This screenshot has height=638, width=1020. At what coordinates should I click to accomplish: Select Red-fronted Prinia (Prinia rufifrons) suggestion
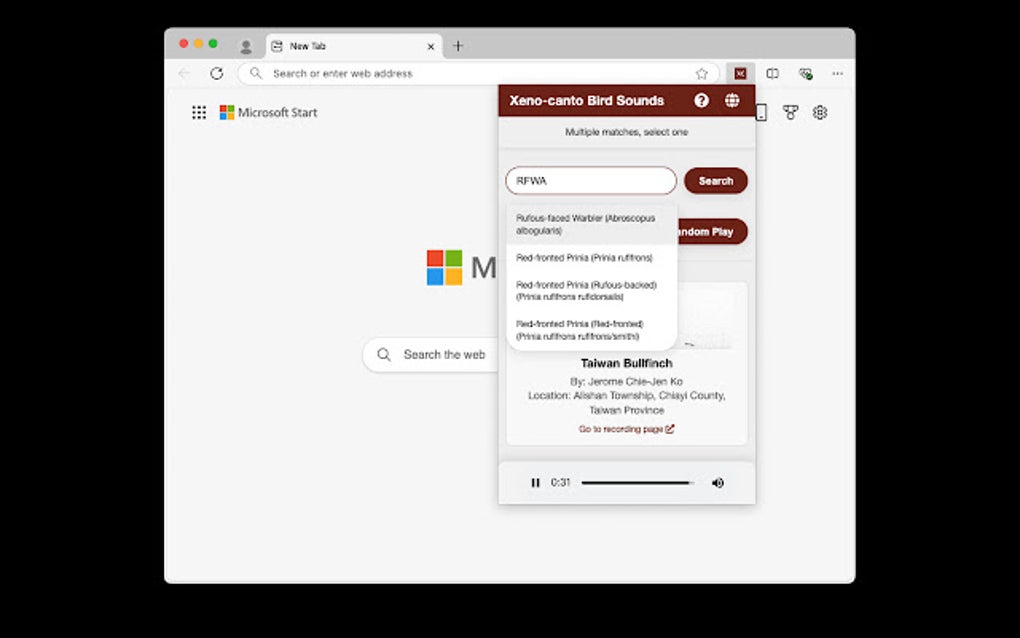click(592, 258)
